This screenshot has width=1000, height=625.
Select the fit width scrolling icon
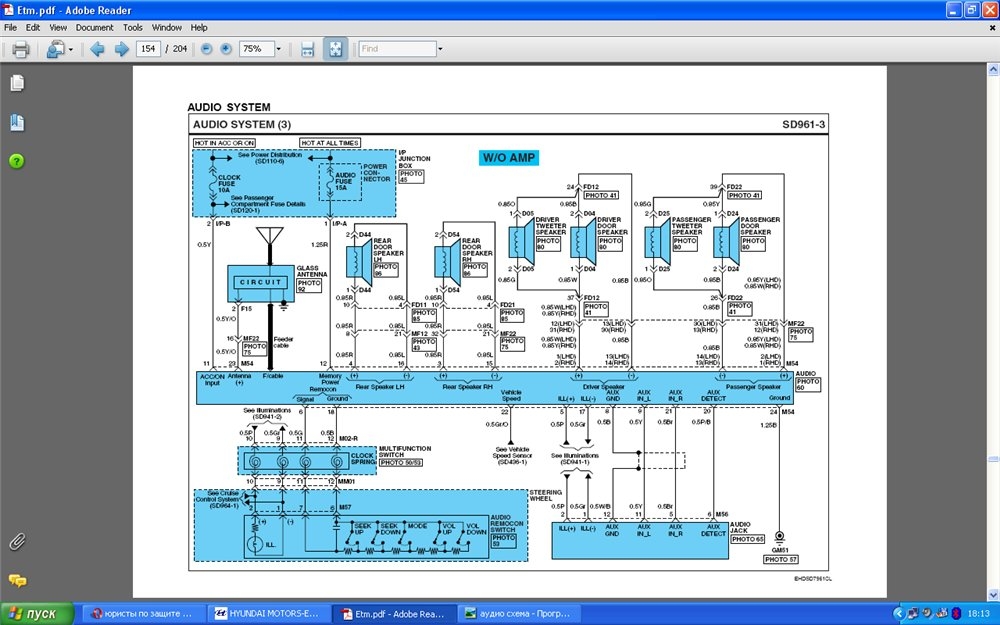[308, 49]
